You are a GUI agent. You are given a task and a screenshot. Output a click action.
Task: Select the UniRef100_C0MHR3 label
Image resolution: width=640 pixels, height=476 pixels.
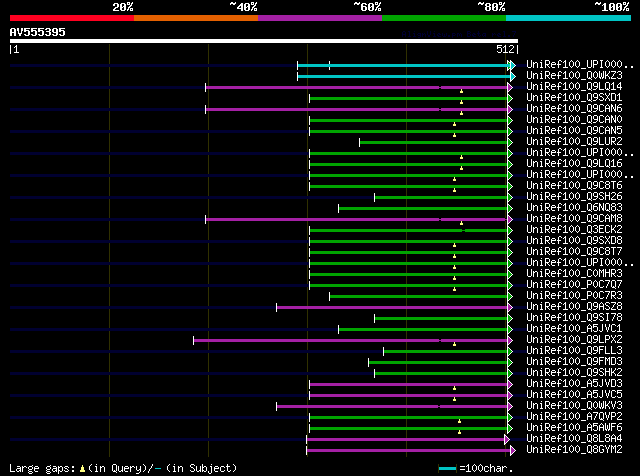574,274
